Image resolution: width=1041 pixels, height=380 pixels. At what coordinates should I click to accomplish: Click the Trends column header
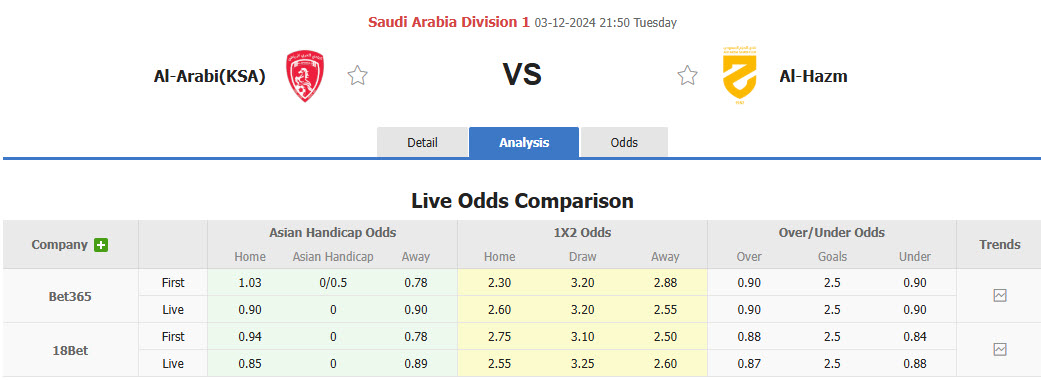[x=999, y=244]
